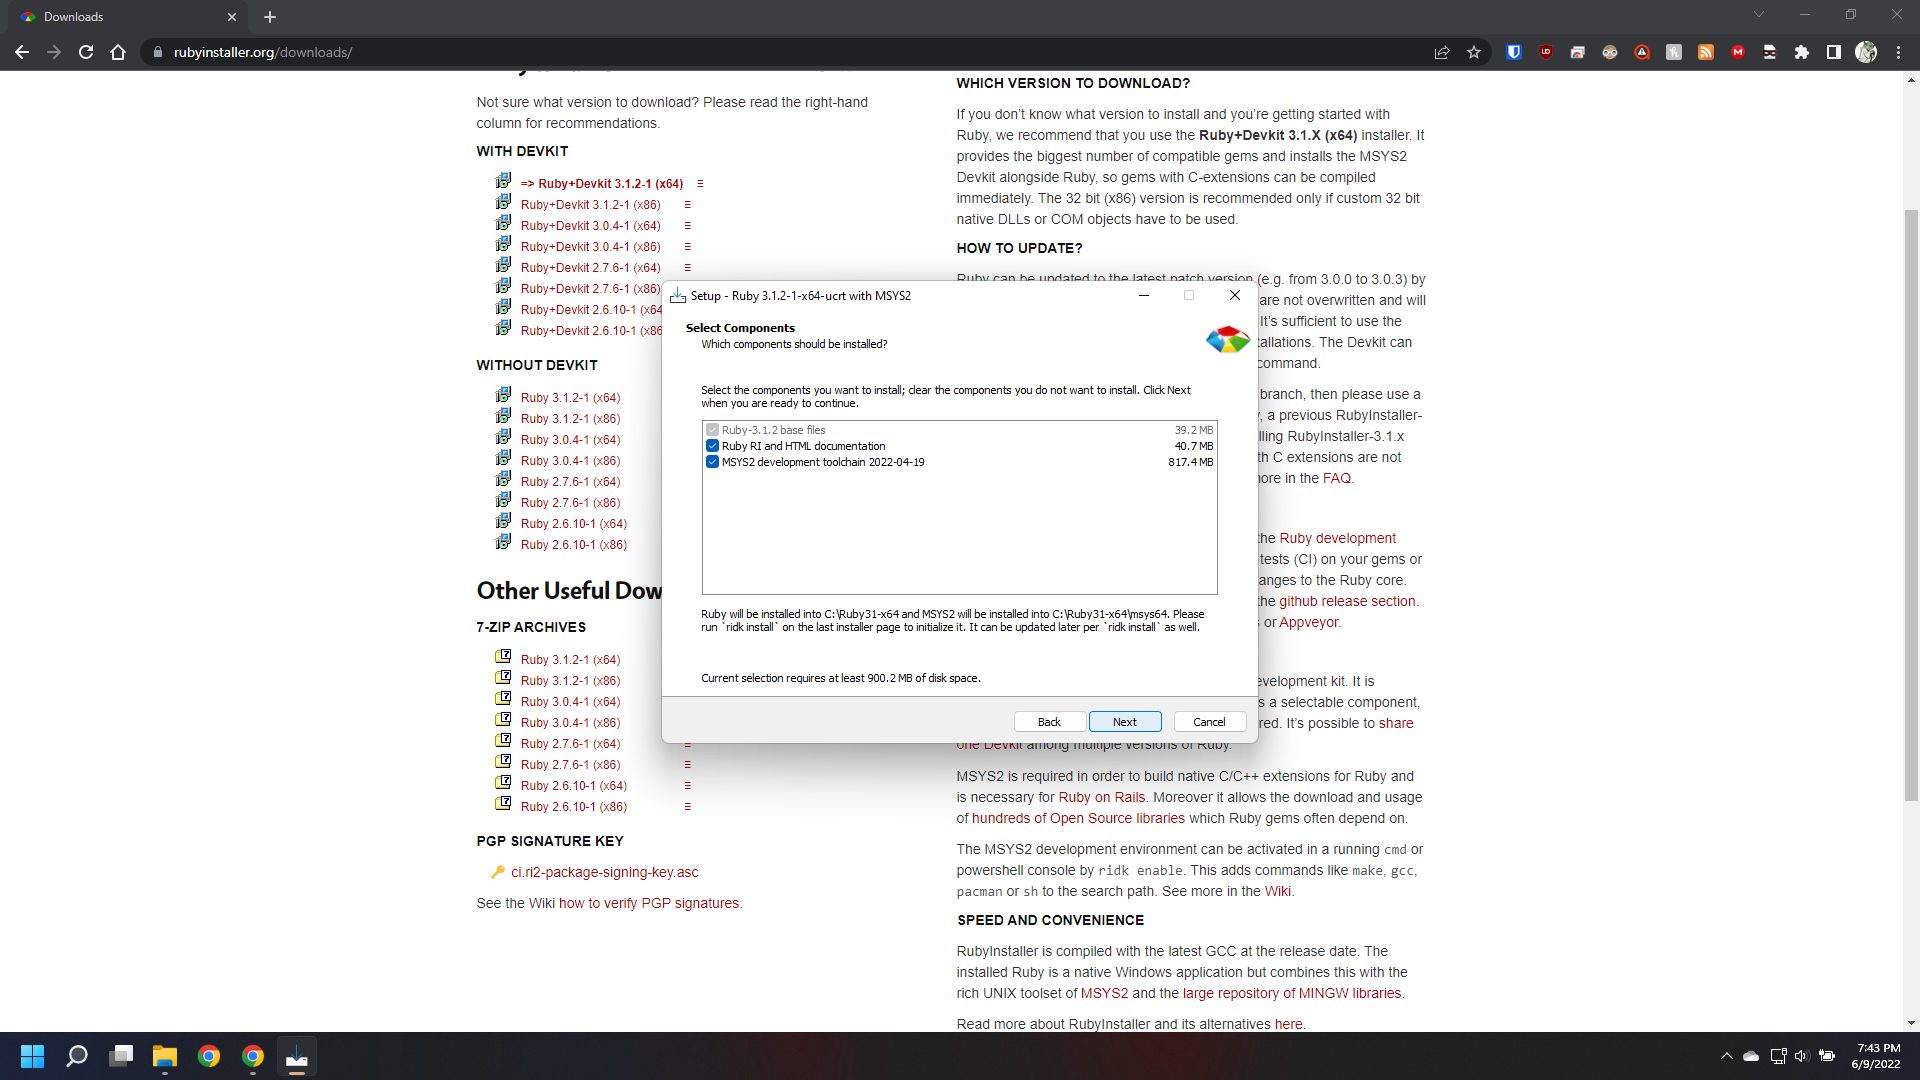Click the page vertical scrollbar
Viewport: 1920px width, 1080px height.
click(1911, 505)
